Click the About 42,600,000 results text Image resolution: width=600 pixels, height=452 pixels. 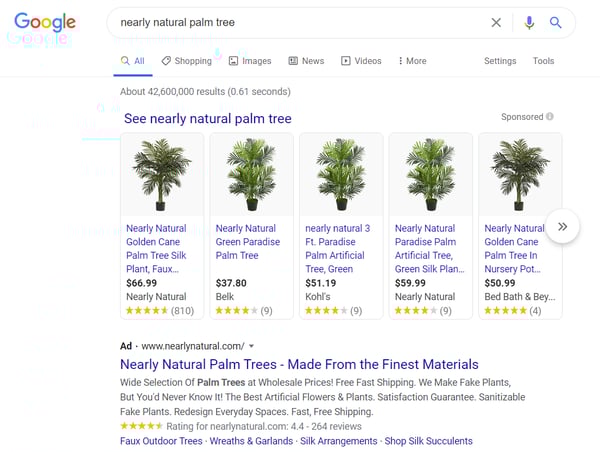(205, 92)
